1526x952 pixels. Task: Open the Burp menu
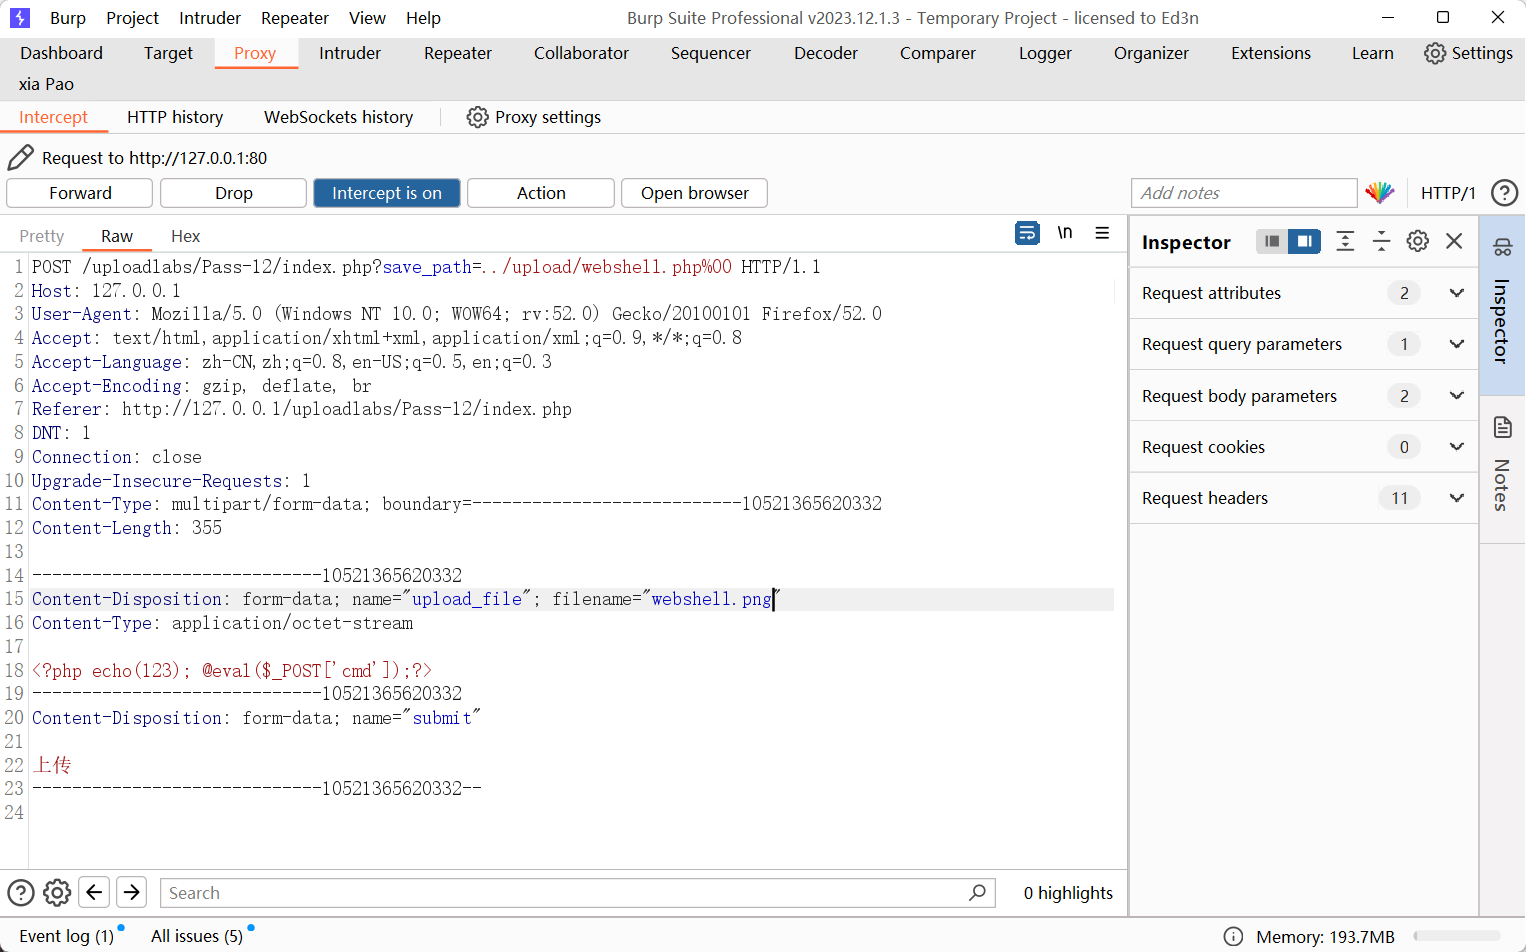tap(68, 18)
